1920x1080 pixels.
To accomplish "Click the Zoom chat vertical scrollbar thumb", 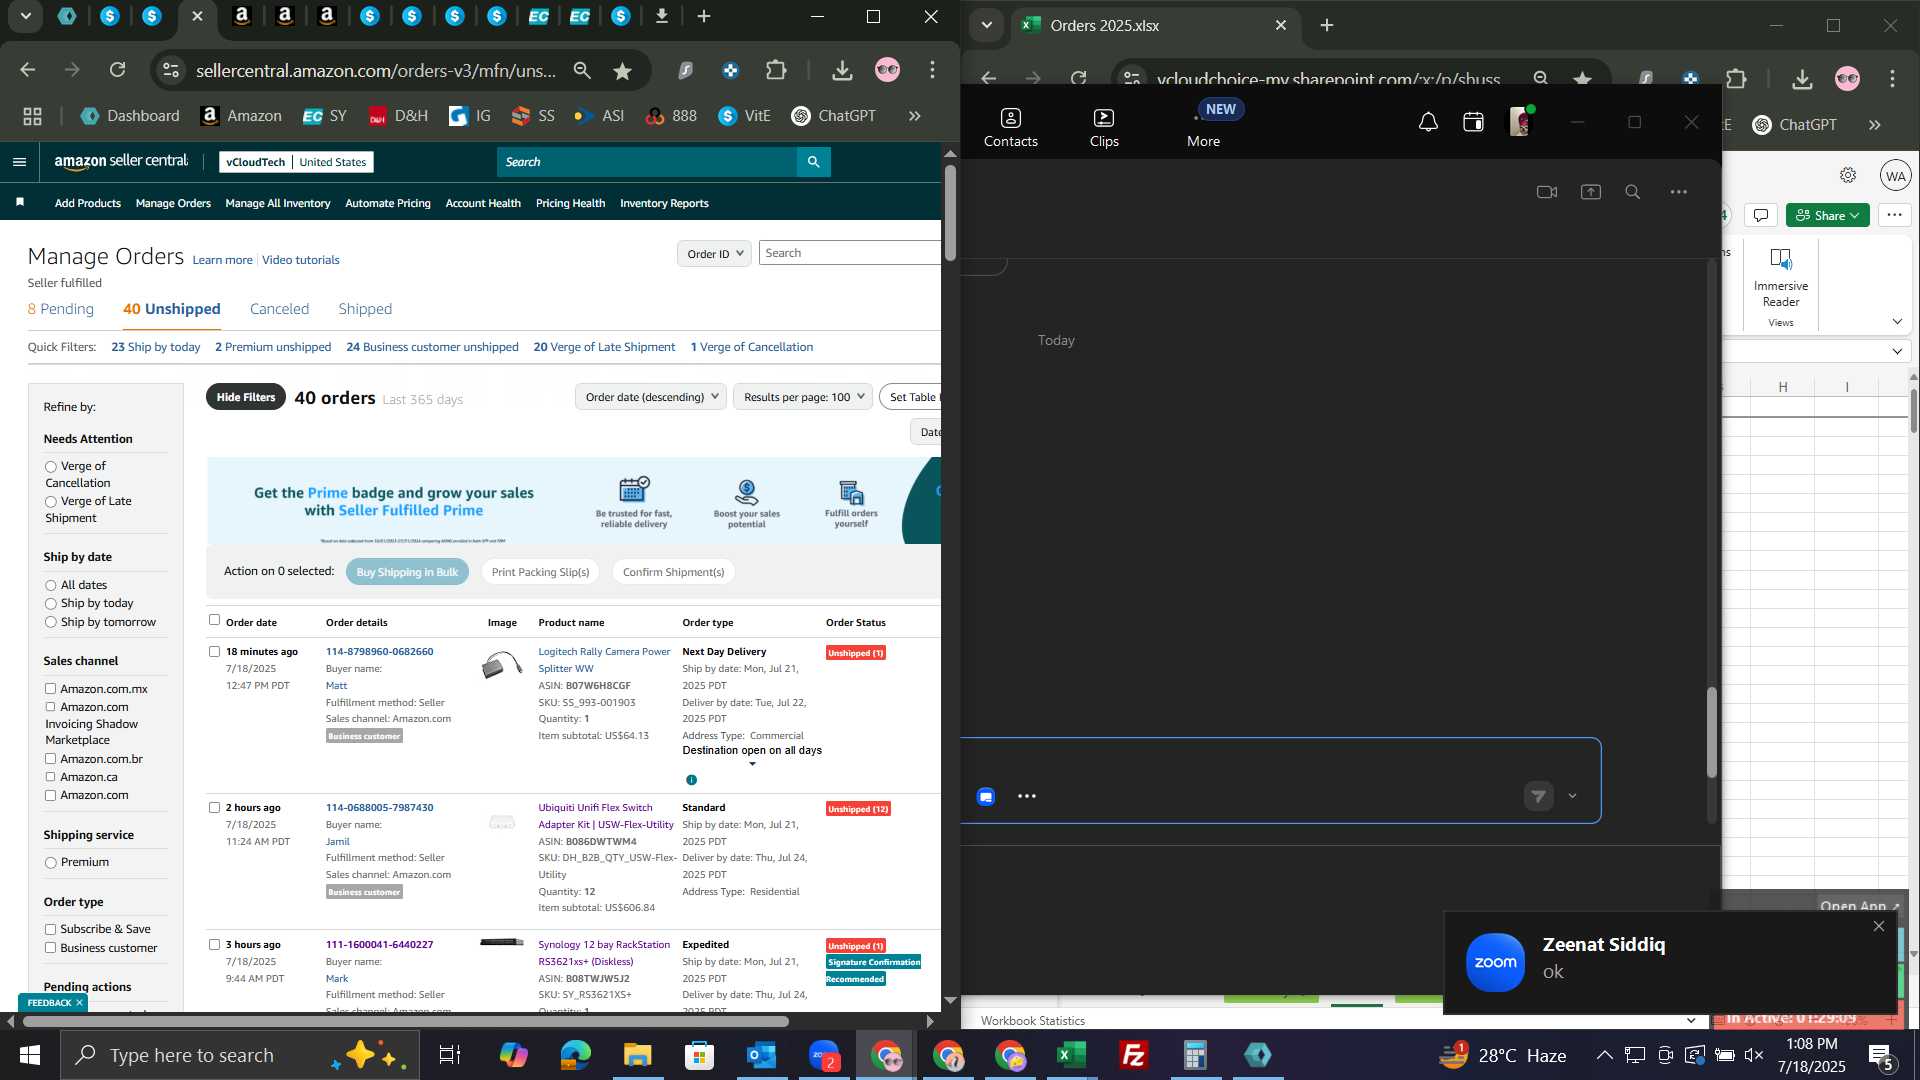I will 1711,733.
